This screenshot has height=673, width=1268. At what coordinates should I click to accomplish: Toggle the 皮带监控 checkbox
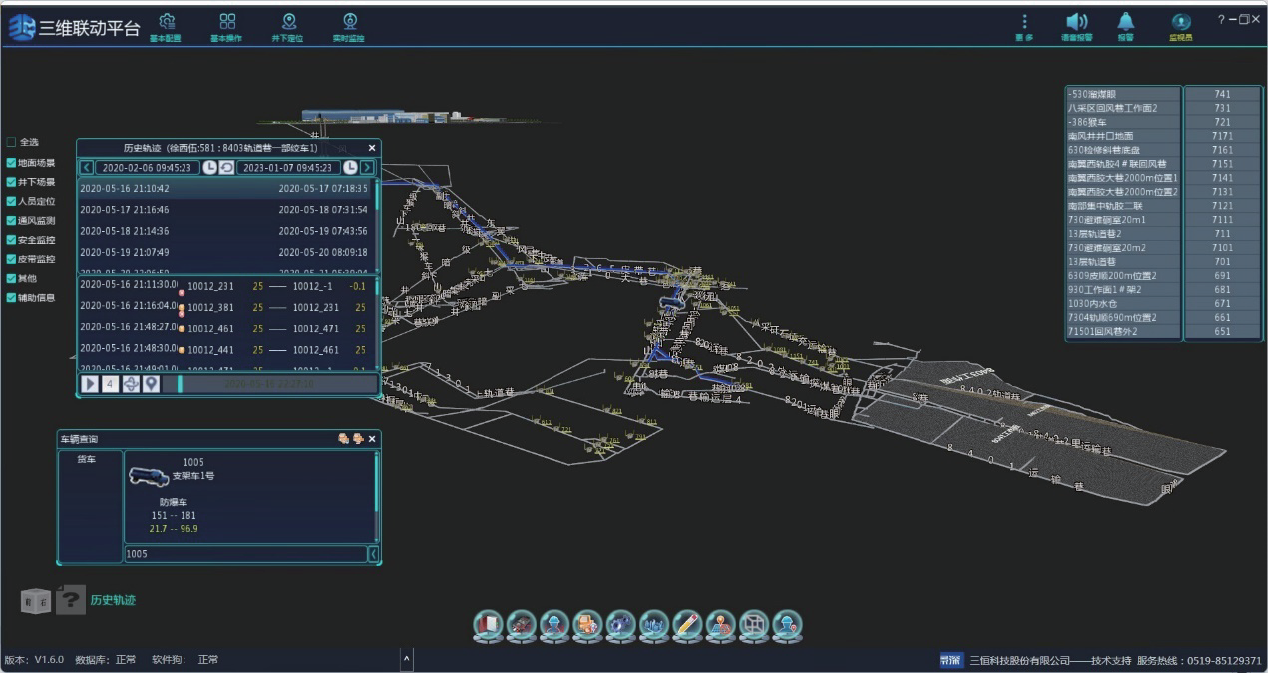(12, 259)
